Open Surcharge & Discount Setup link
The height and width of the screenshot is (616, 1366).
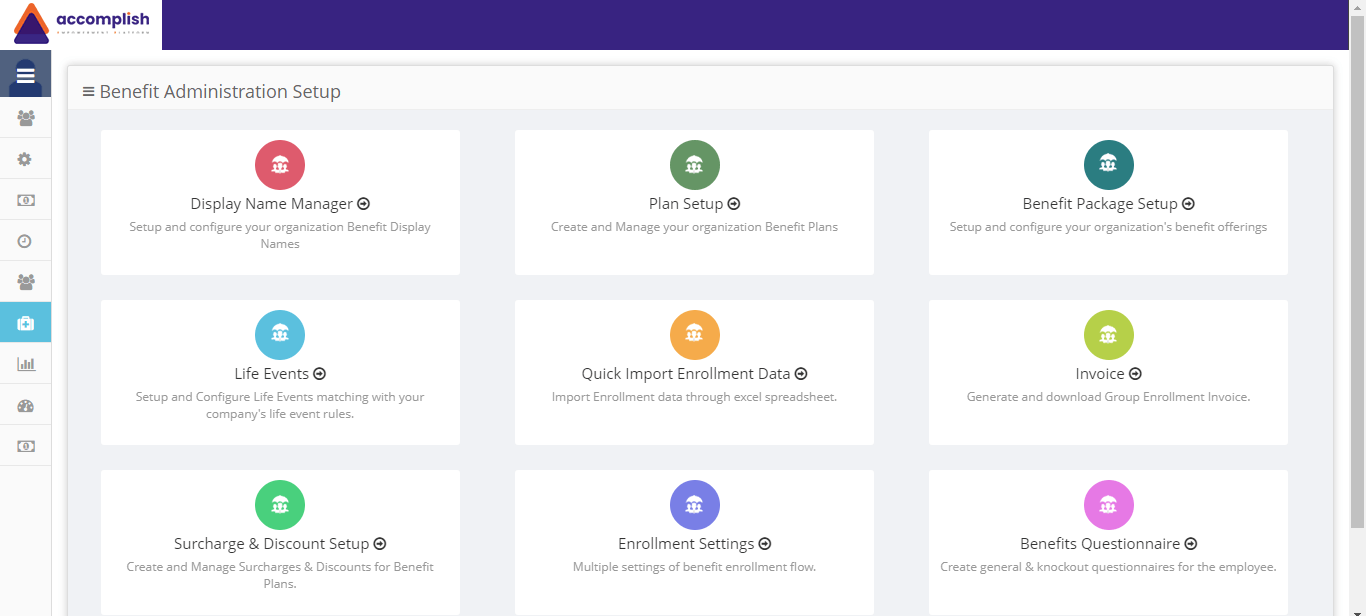(280, 544)
